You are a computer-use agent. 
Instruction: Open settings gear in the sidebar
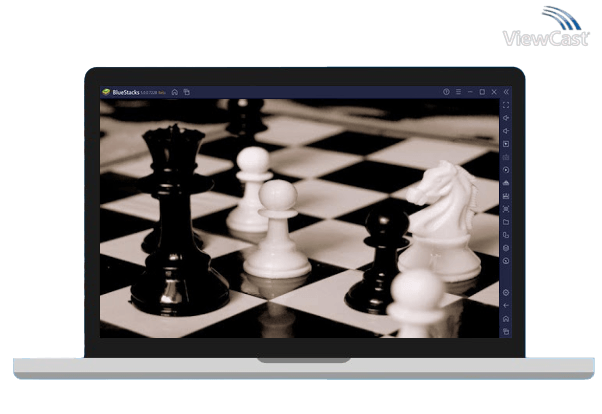506,293
